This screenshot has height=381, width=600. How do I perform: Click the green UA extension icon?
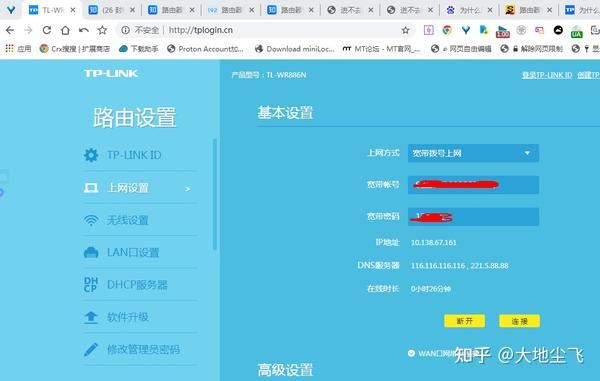point(577,31)
